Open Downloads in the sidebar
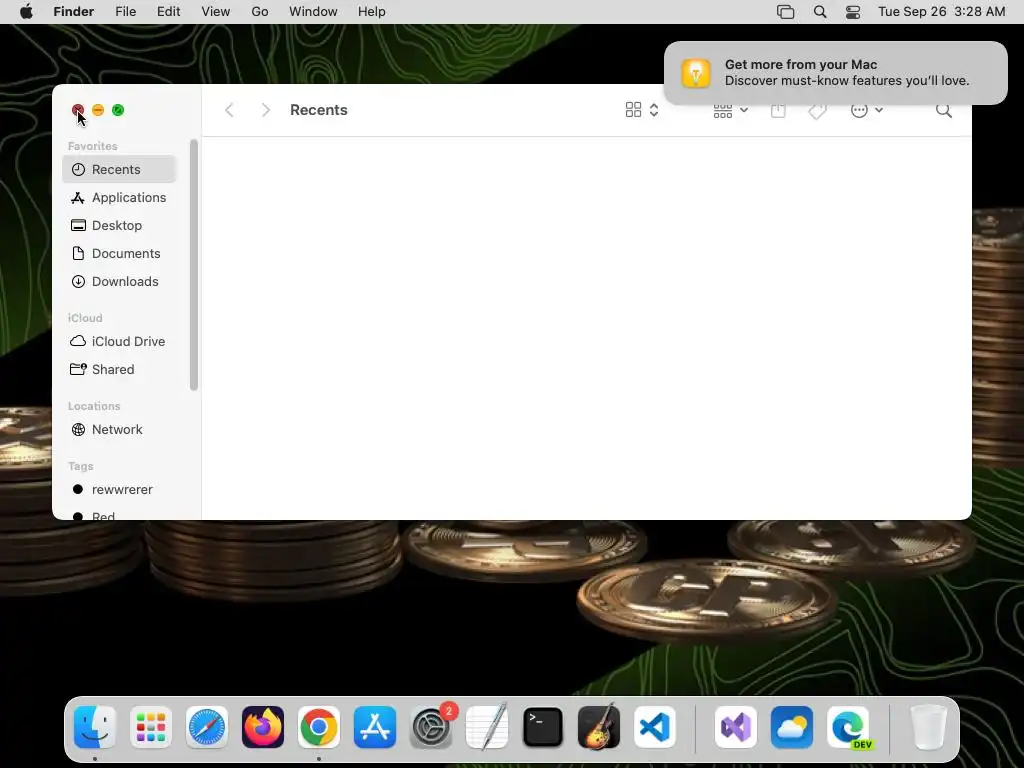Screen dimensions: 1024x768 point(120,281)
